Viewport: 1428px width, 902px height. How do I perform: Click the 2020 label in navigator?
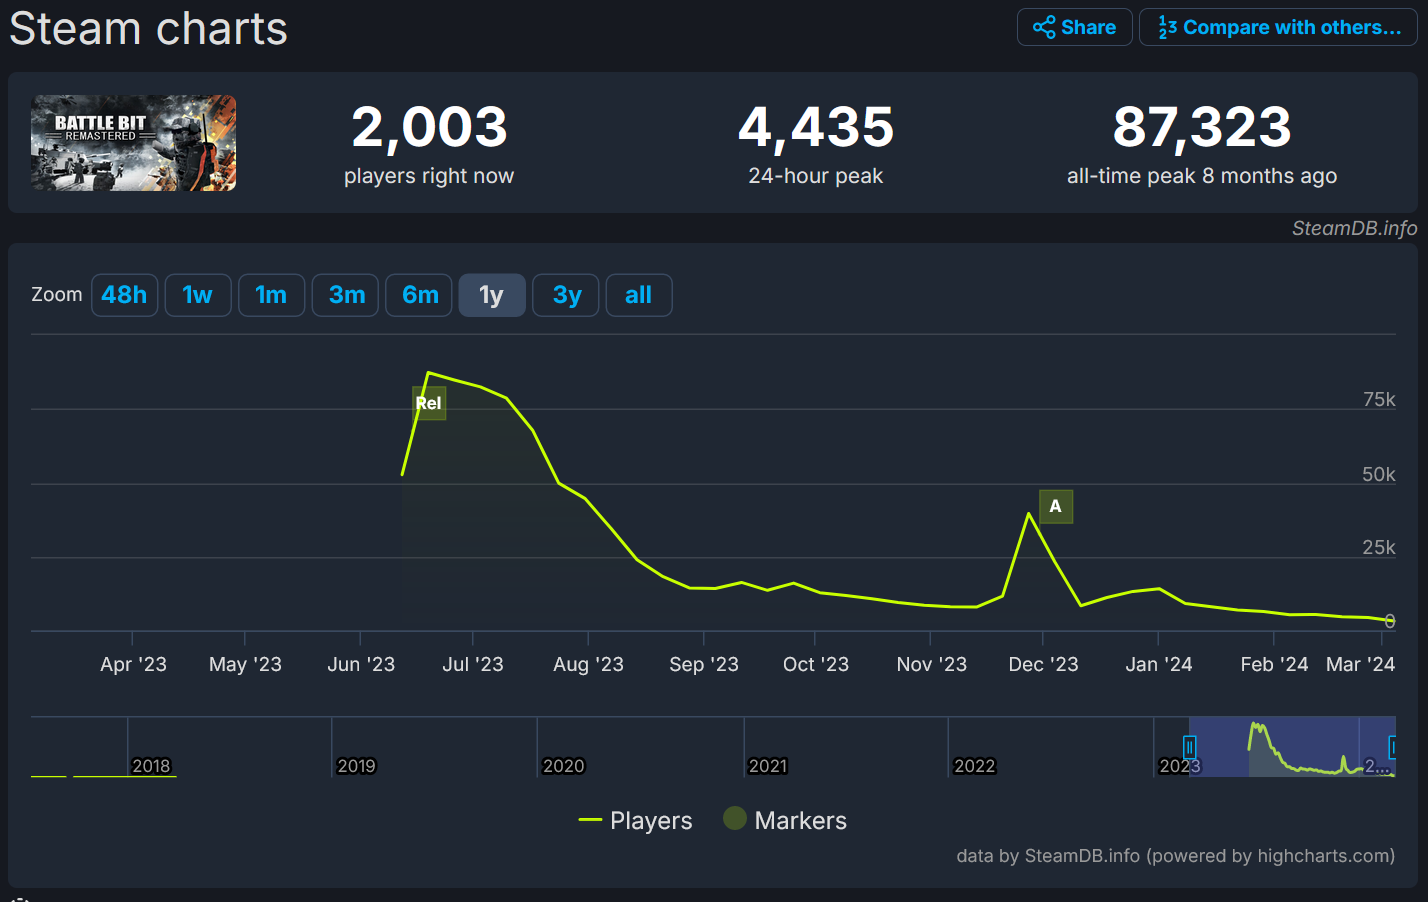564,766
